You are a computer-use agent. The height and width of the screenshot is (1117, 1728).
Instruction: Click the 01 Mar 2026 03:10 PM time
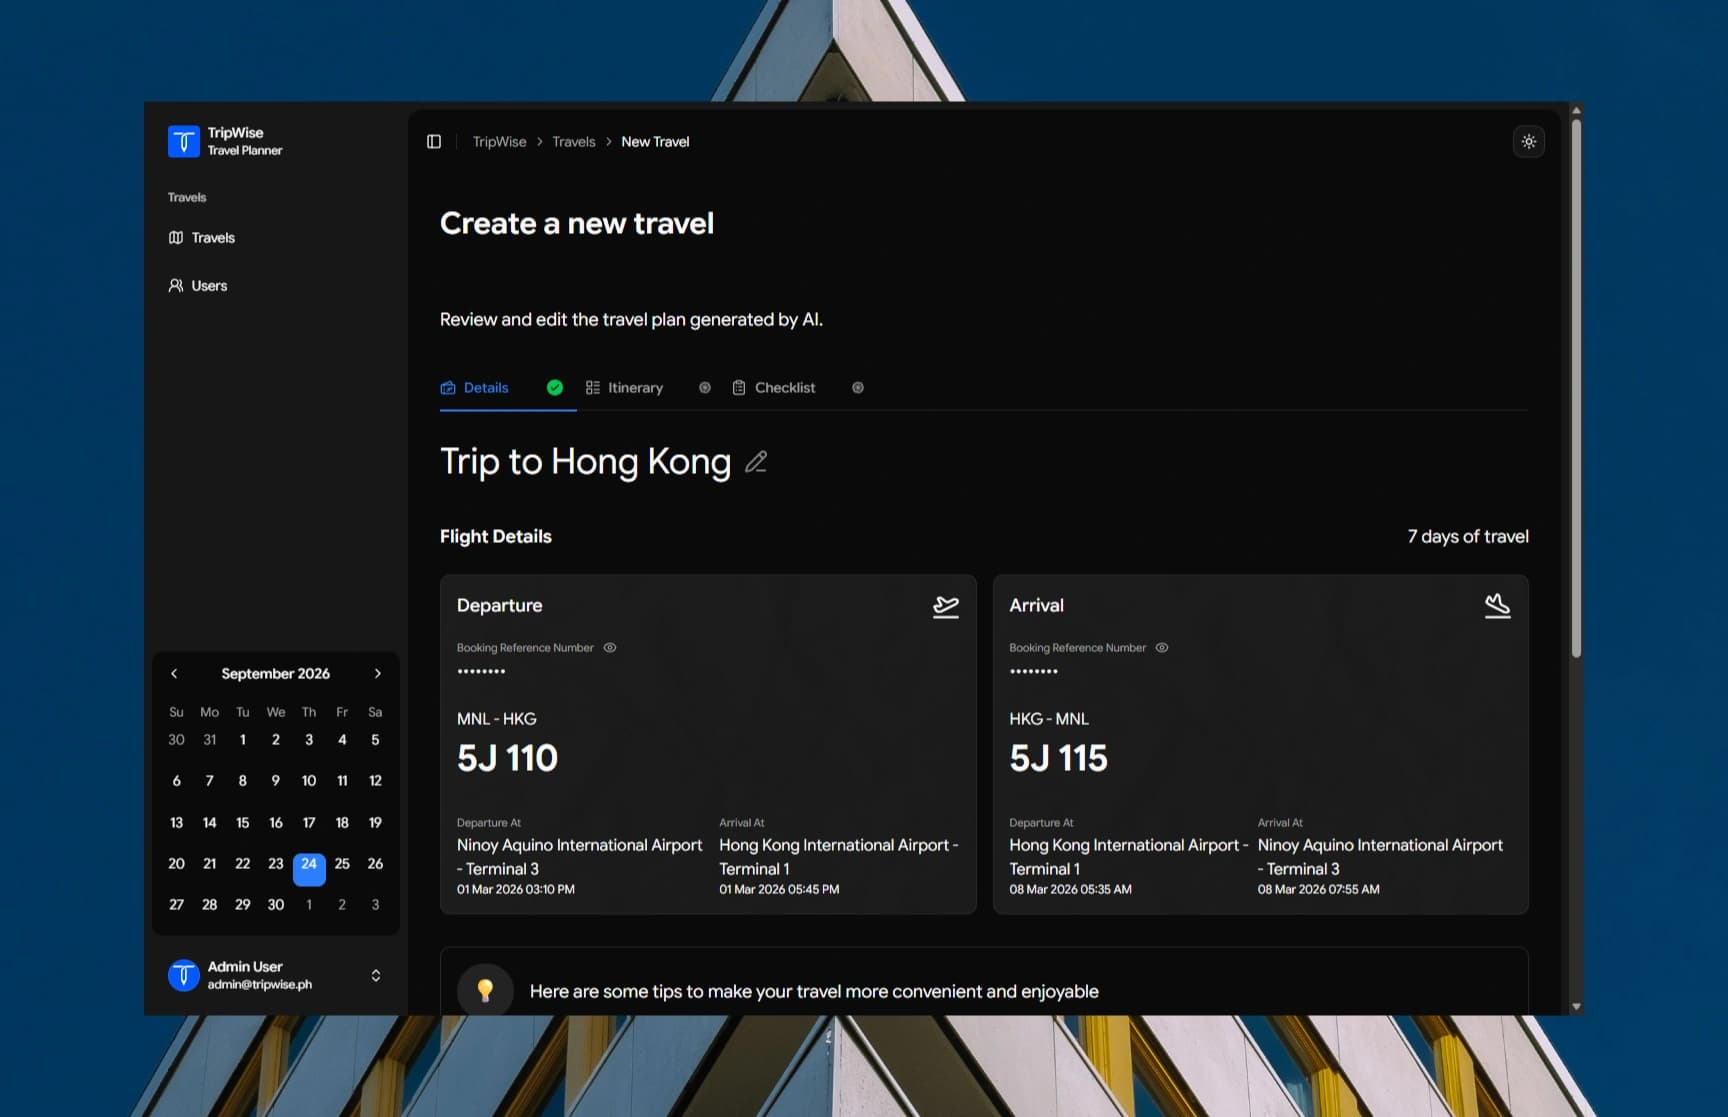click(x=516, y=889)
